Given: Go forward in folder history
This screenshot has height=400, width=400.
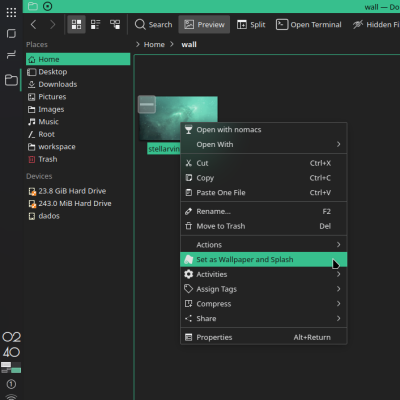Looking at the screenshot, I should [52, 24].
